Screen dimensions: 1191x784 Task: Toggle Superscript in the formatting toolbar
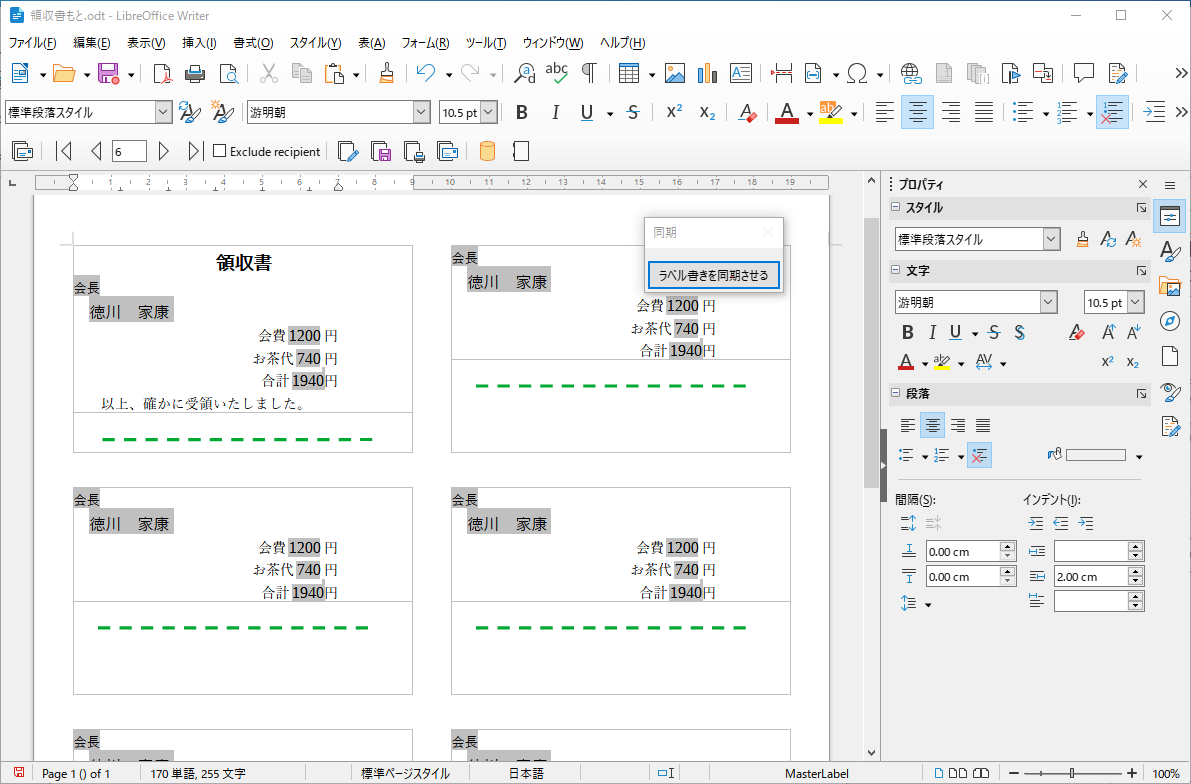click(674, 113)
